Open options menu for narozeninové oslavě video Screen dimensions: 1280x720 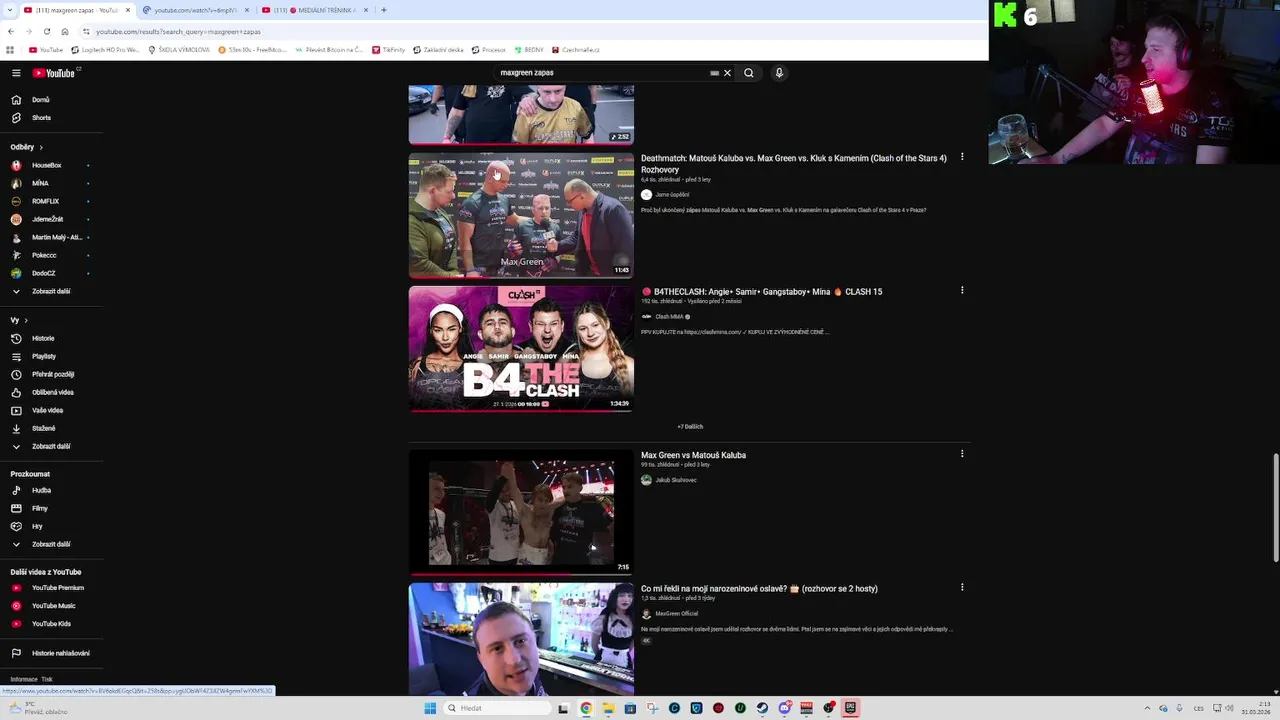point(962,587)
